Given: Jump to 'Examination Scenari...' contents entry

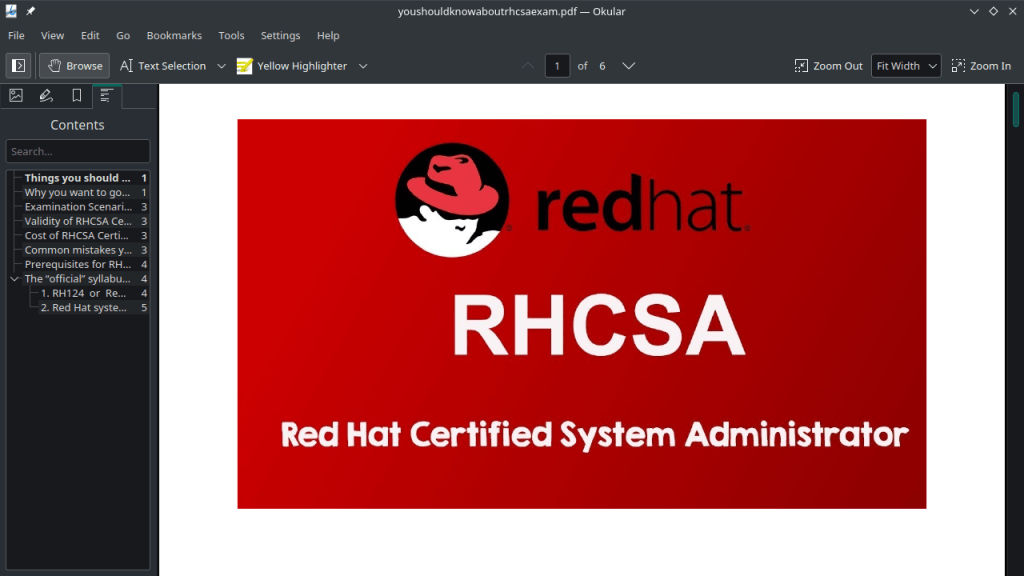Looking at the screenshot, I should coord(78,207).
